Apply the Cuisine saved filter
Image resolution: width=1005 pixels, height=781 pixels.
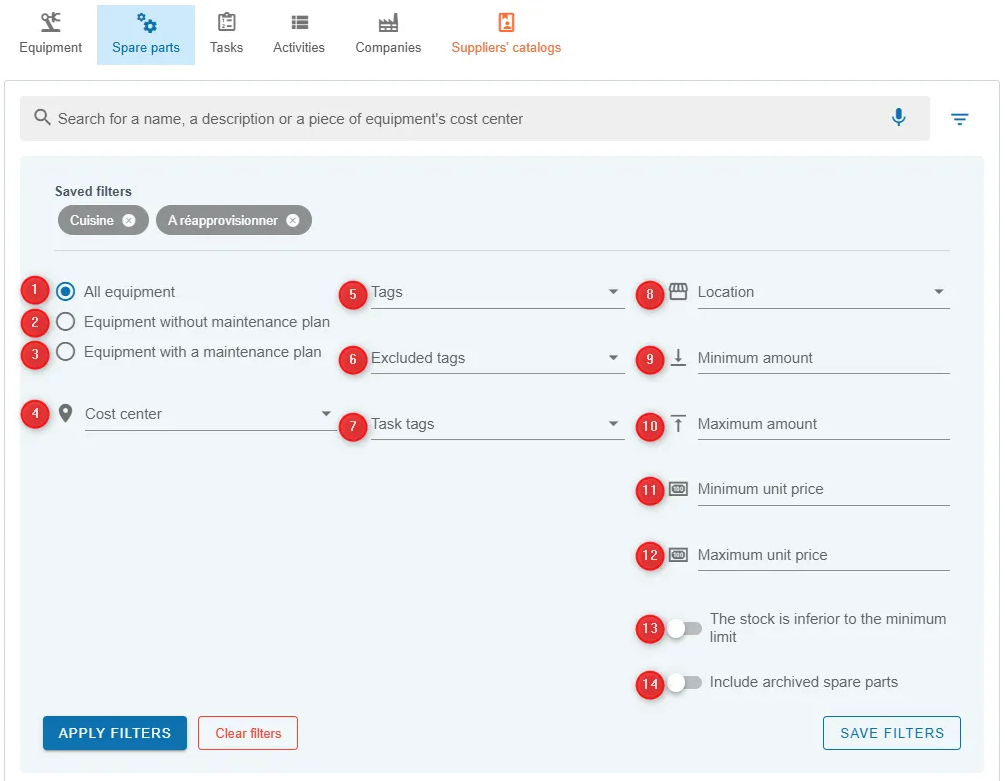(x=92, y=220)
